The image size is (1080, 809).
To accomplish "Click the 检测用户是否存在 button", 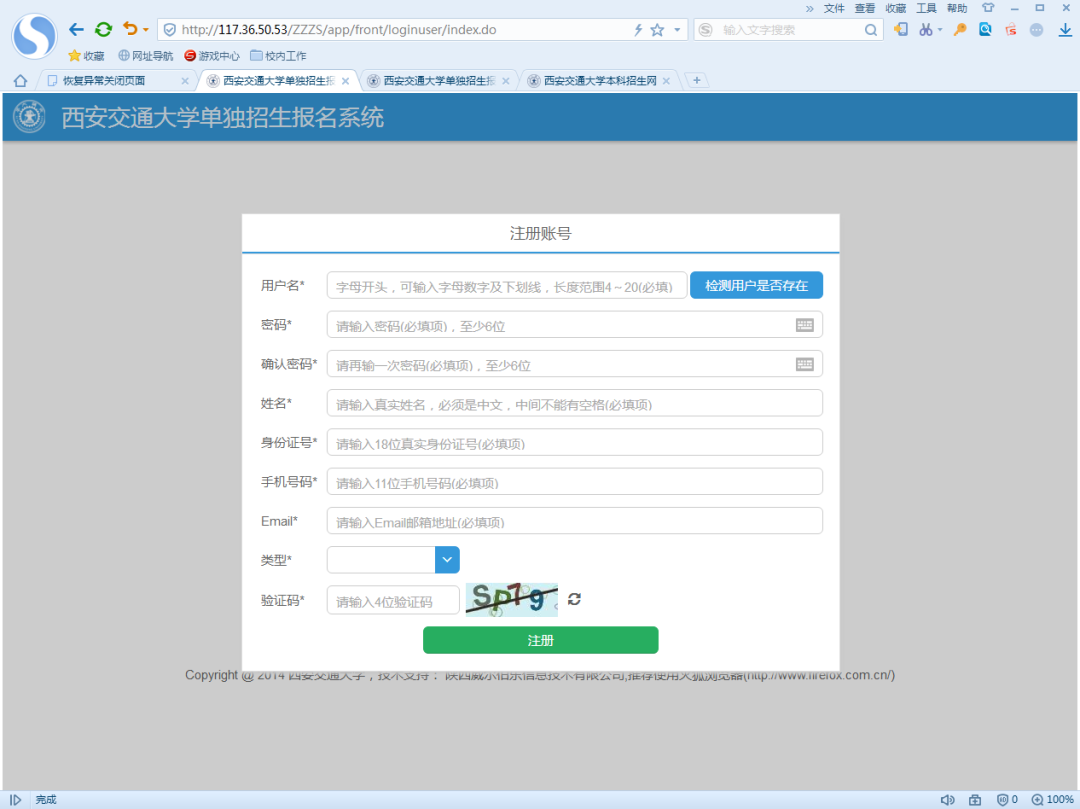I will 756,285.
